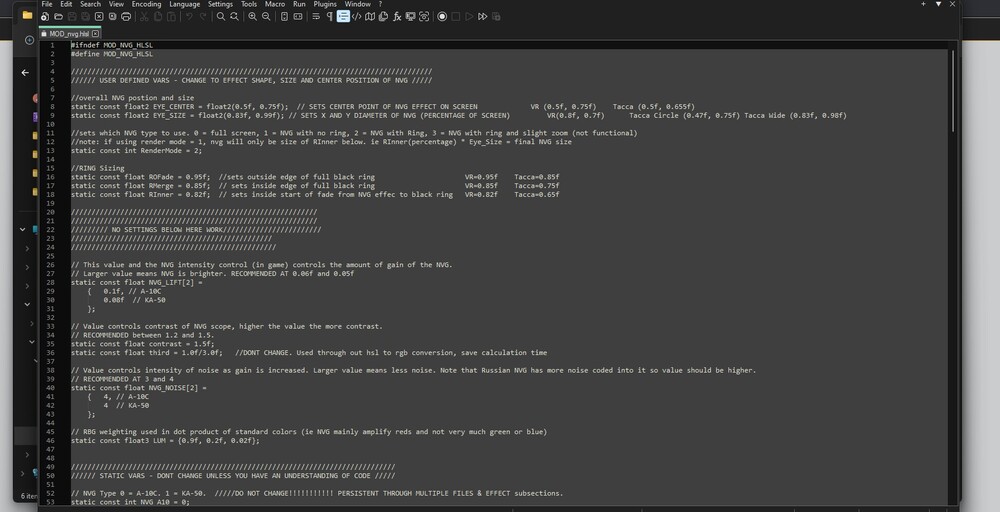Screen dimensions: 1000x512
Task: Click the 'float3 LUM' declaration line
Action: (x=166, y=441)
